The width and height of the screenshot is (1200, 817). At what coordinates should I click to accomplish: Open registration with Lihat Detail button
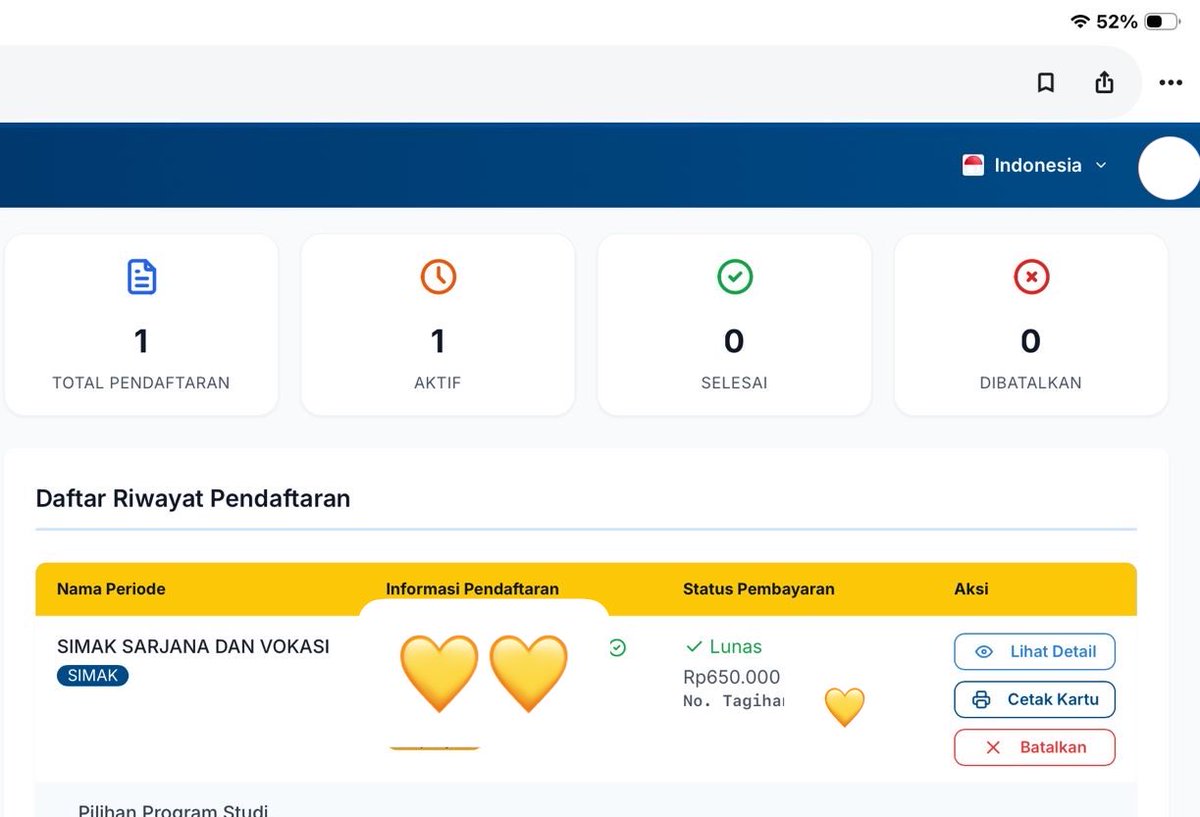[x=1035, y=651]
